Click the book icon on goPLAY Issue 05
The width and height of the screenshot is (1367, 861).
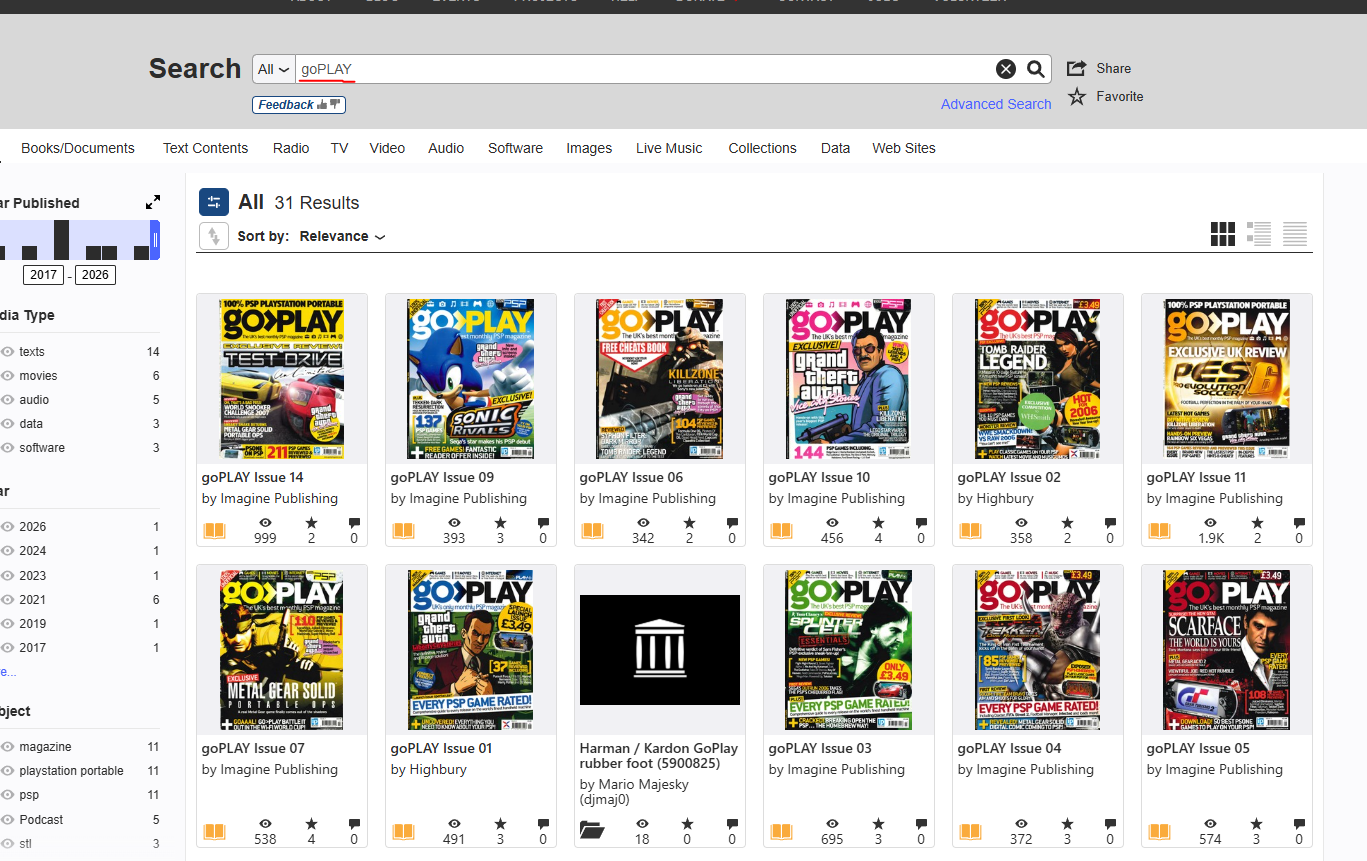click(1160, 831)
